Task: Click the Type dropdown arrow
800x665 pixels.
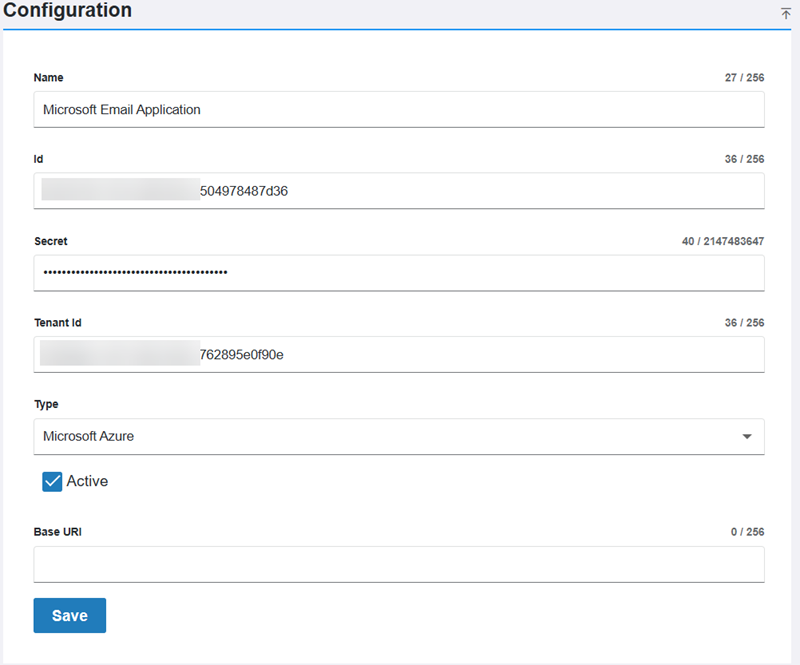Action: point(747,436)
